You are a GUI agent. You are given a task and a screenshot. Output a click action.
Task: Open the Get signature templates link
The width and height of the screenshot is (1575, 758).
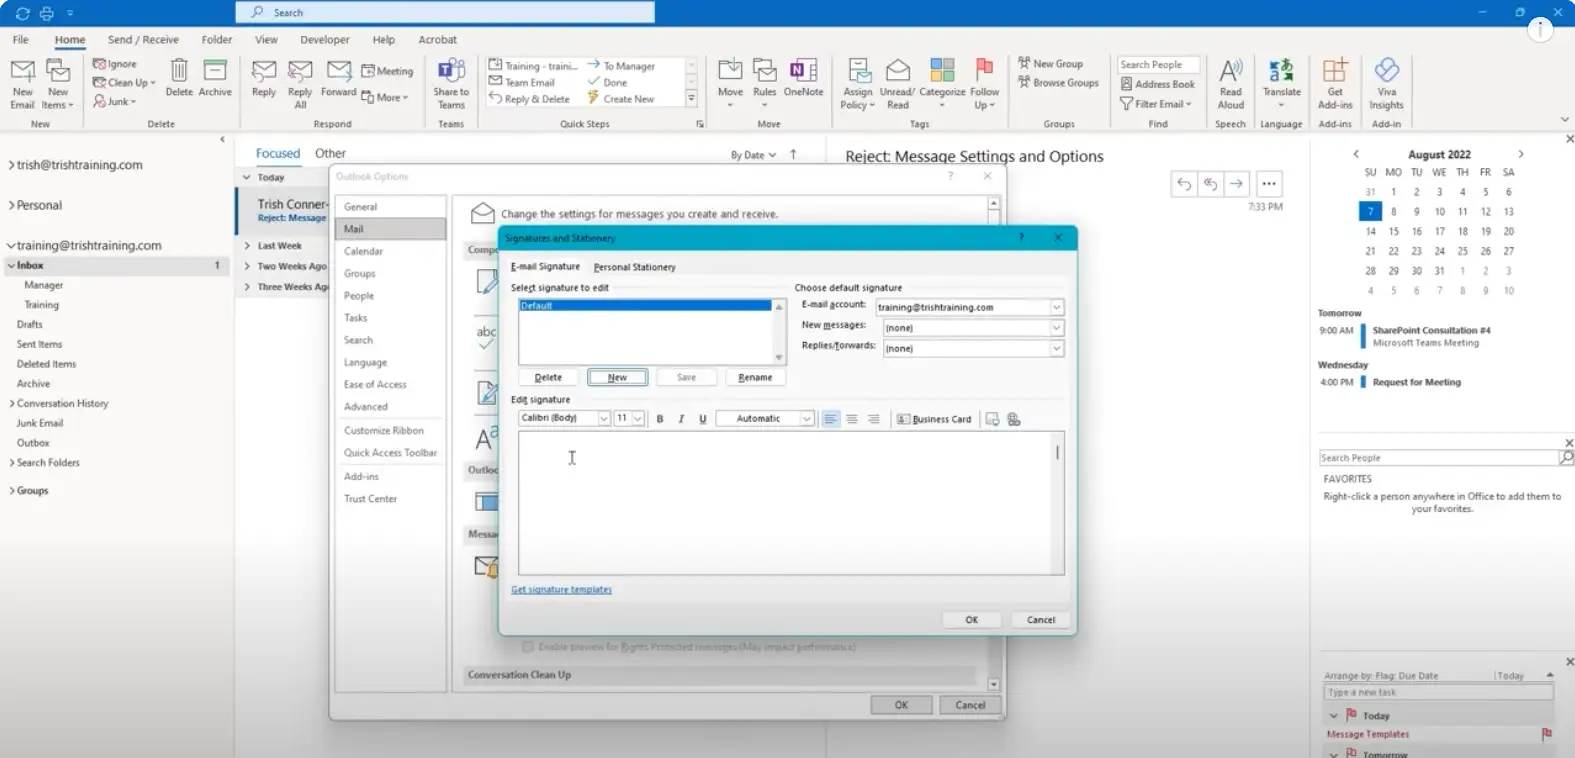click(x=561, y=590)
